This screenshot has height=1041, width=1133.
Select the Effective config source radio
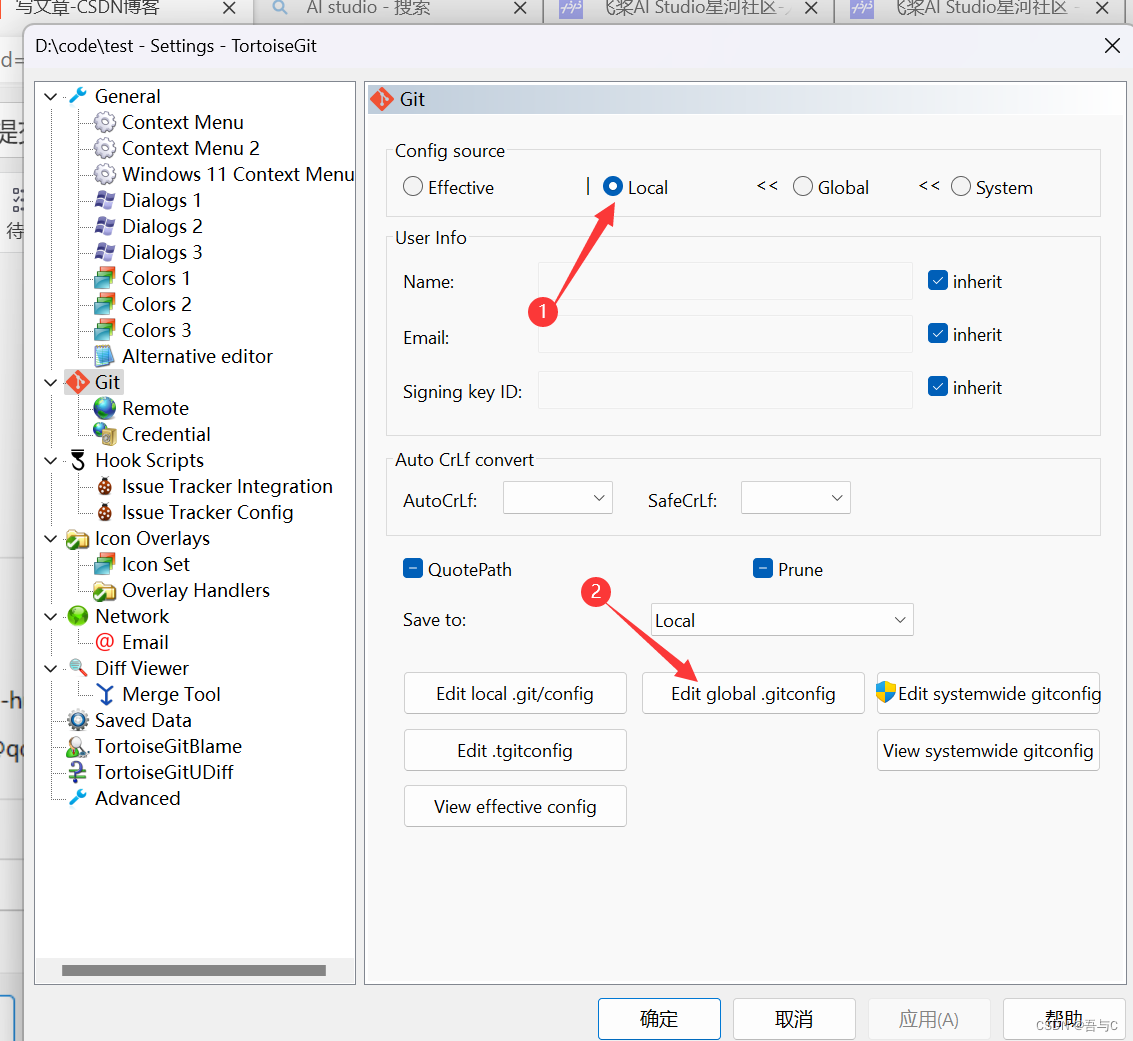[413, 187]
